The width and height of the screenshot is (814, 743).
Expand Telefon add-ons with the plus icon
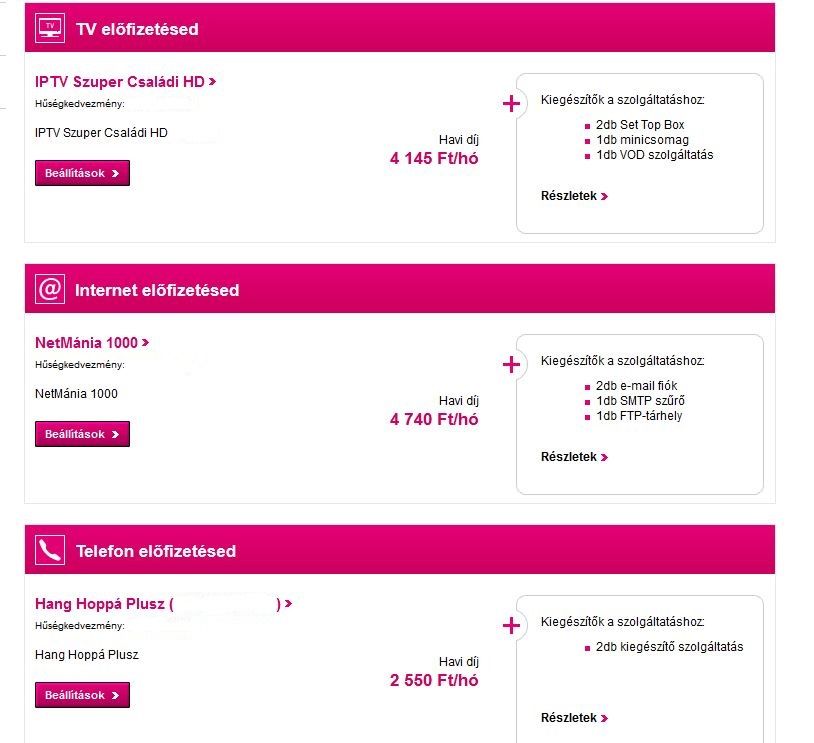tap(511, 625)
